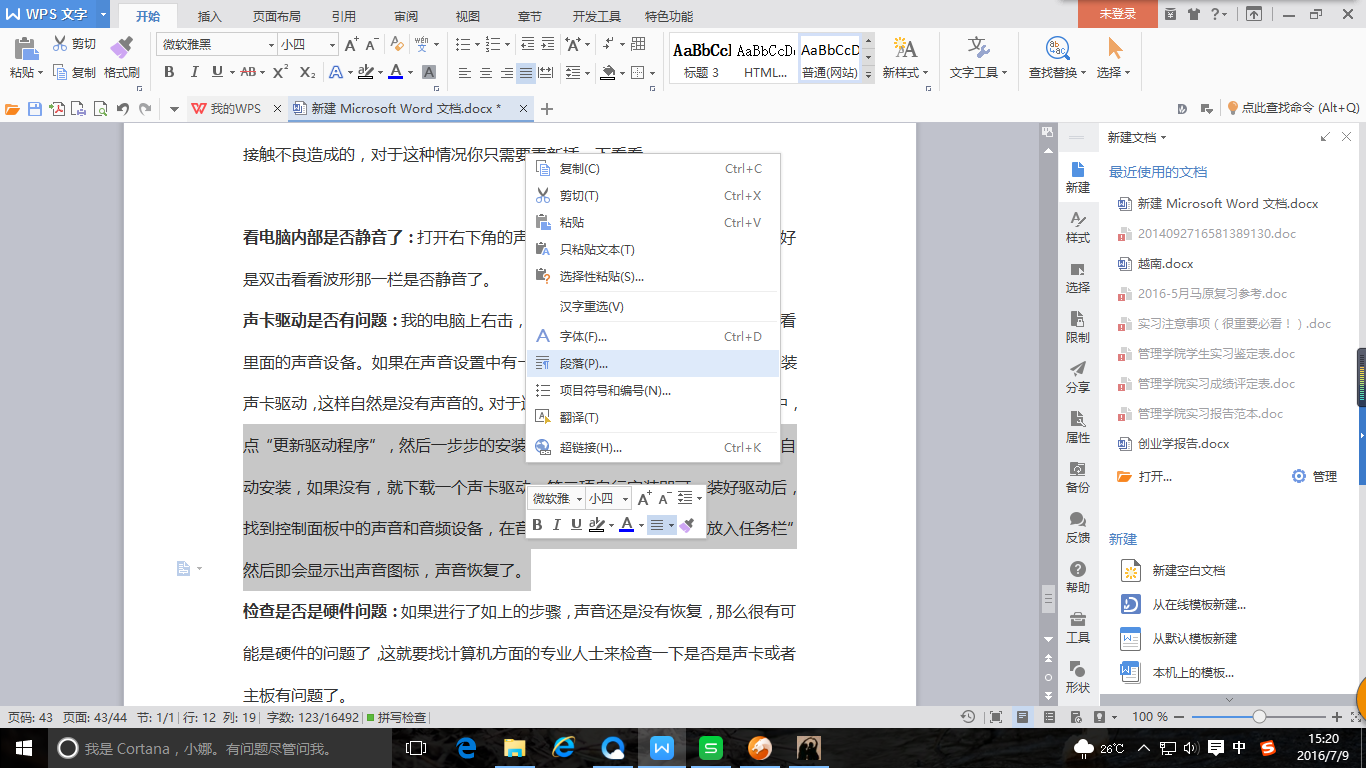Switch to the 页面布局 ribbon tab

[276, 16]
